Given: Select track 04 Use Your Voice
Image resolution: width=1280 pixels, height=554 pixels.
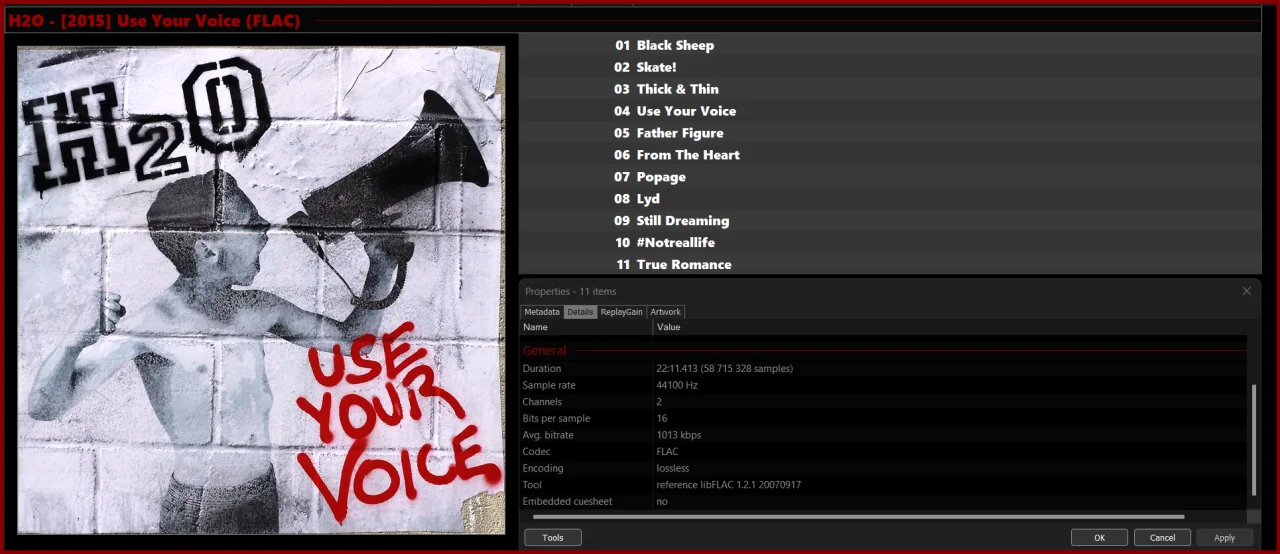Looking at the screenshot, I should (x=890, y=111).
